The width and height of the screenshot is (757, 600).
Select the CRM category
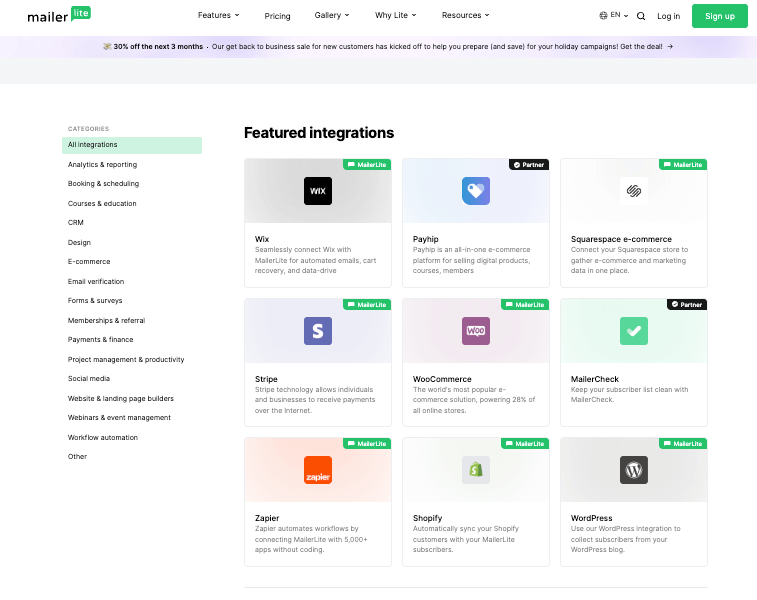[76, 223]
